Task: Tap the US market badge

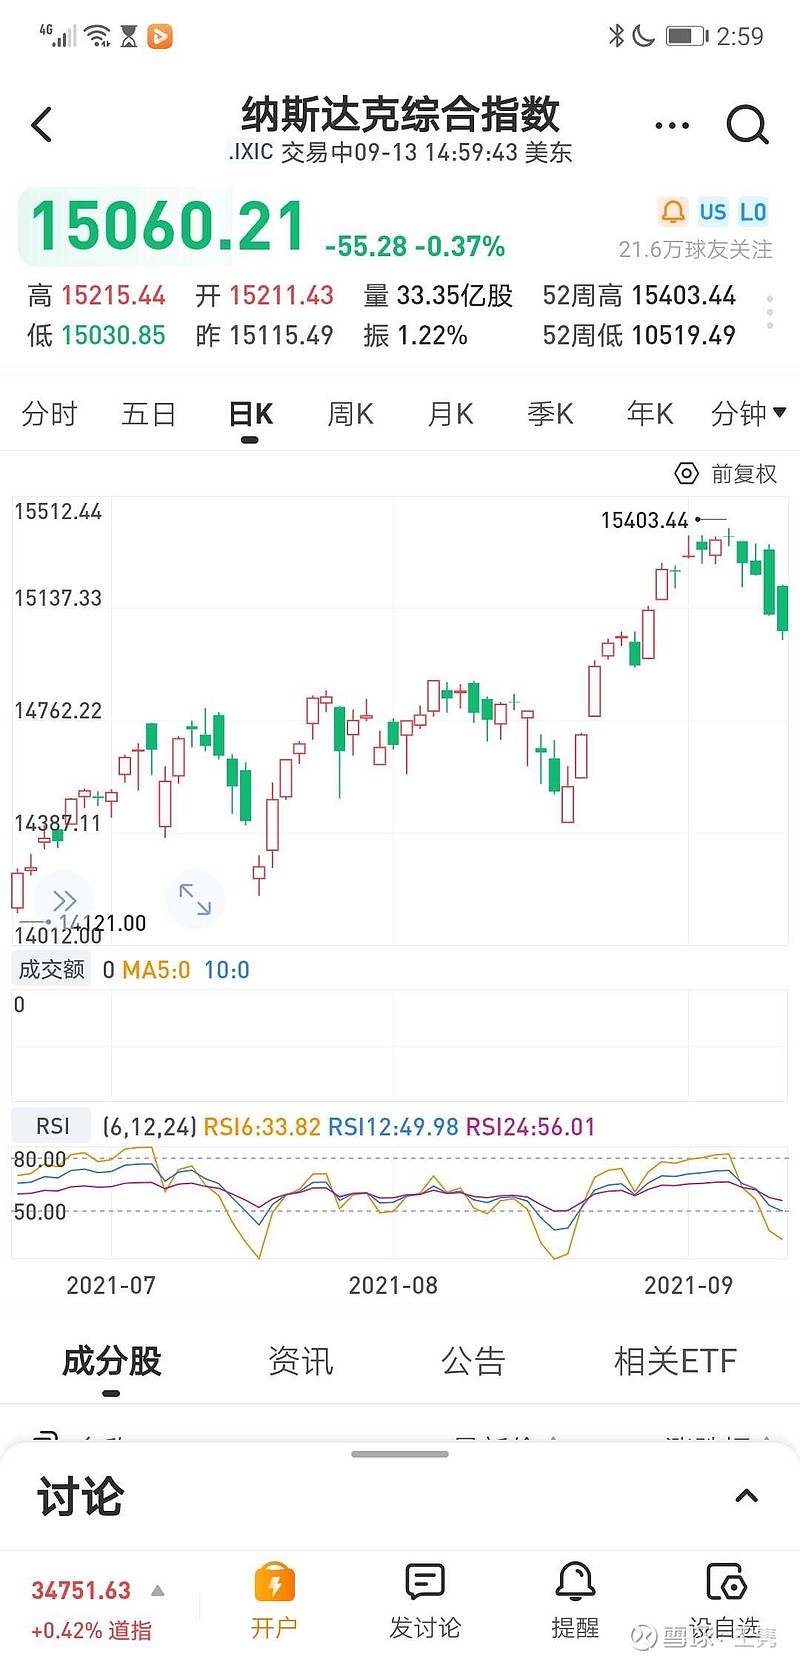Action: click(x=713, y=212)
